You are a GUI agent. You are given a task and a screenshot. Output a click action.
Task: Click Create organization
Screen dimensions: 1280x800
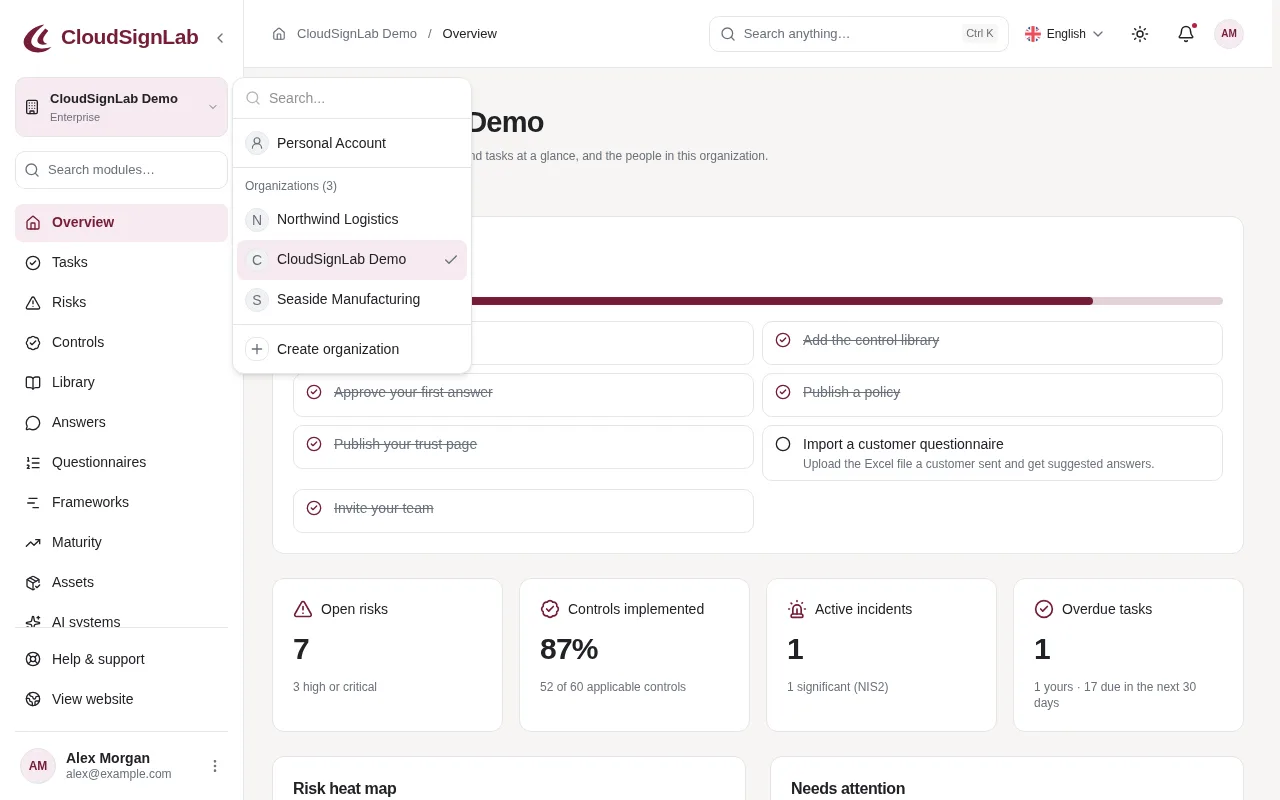click(x=352, y=349)
